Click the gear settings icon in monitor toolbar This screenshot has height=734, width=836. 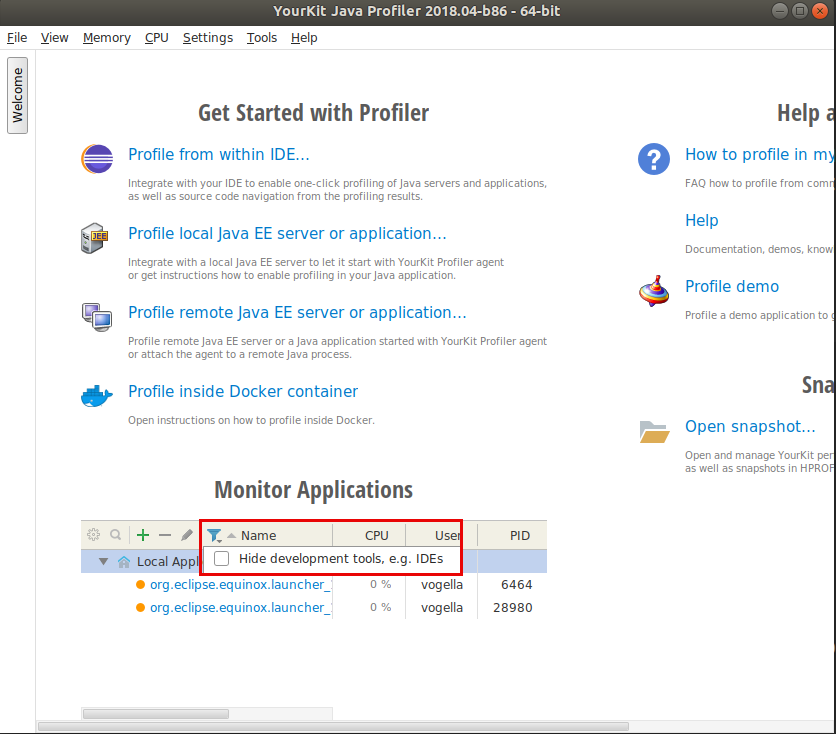tap(93, 535)
